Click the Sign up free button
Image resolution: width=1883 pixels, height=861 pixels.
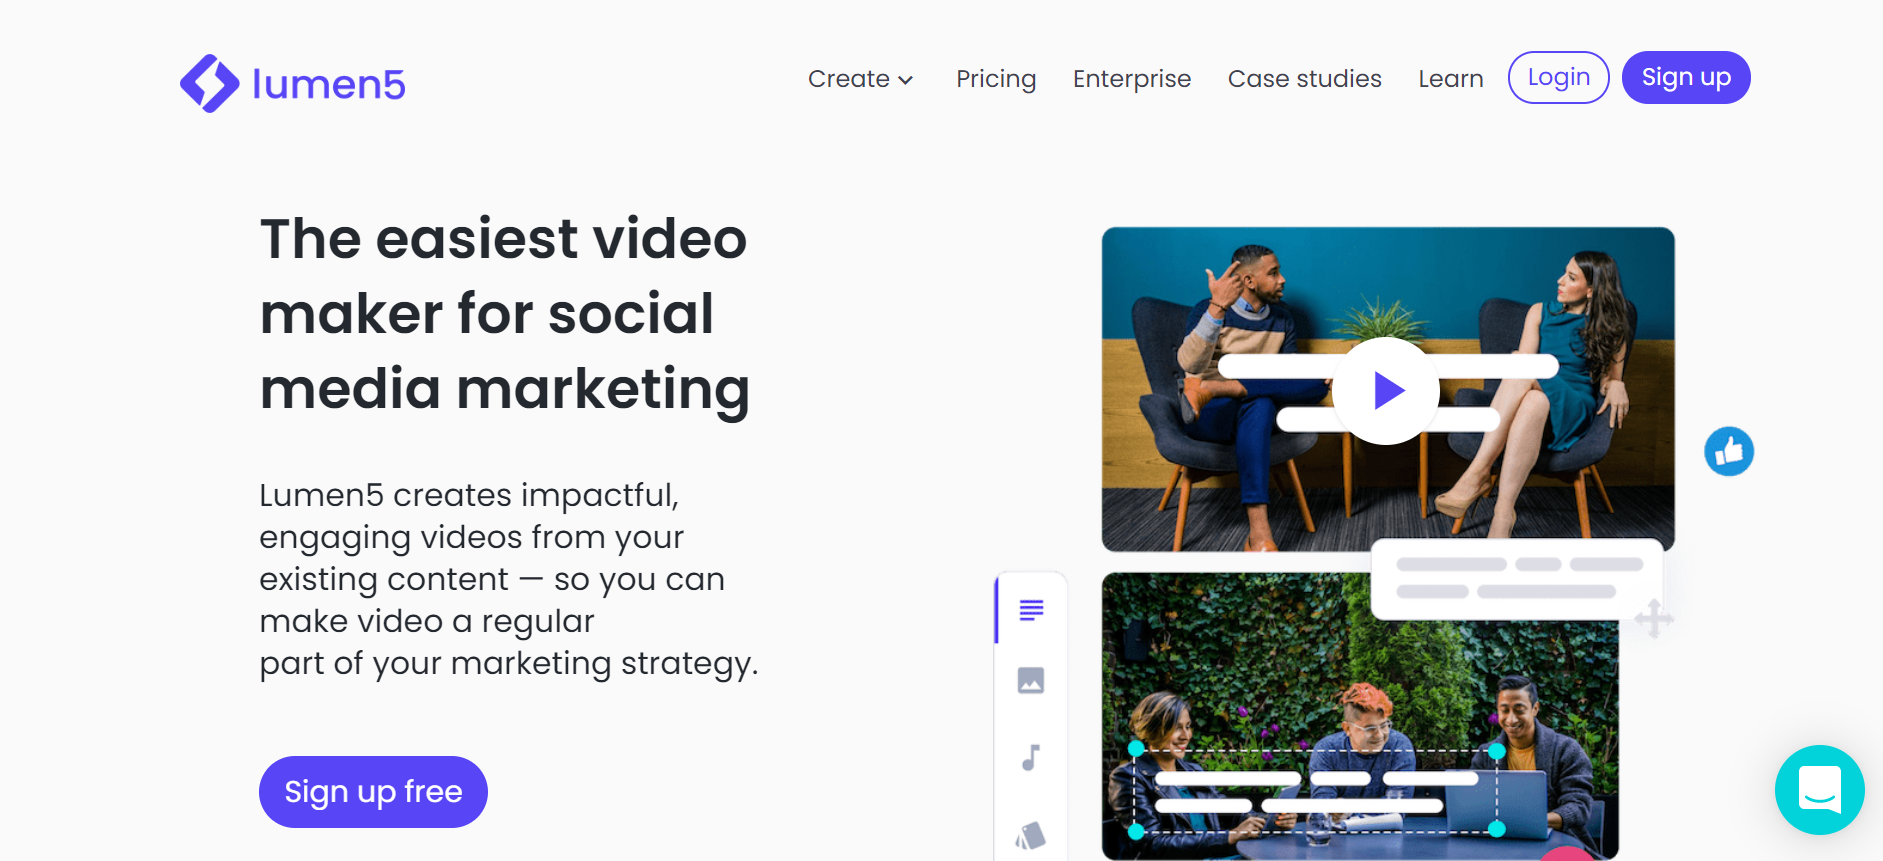click(x=373, y=792)
